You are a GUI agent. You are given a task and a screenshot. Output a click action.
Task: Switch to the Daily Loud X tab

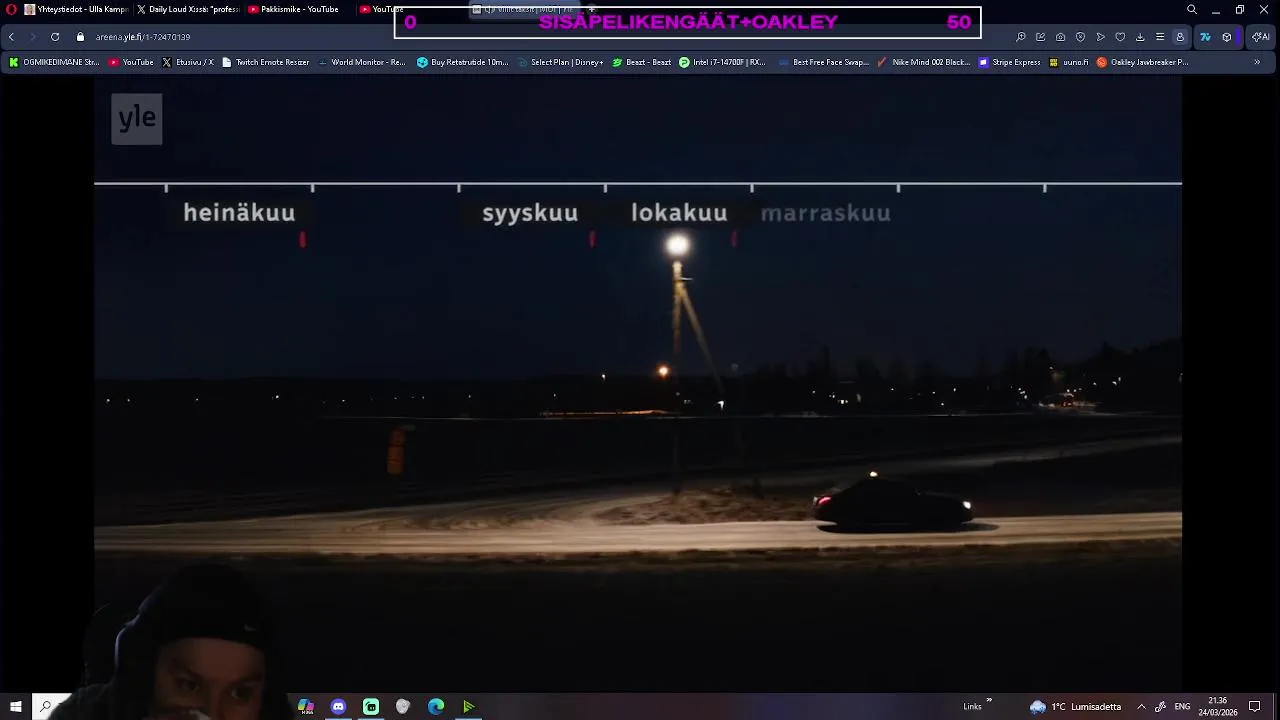click(187, 9)
